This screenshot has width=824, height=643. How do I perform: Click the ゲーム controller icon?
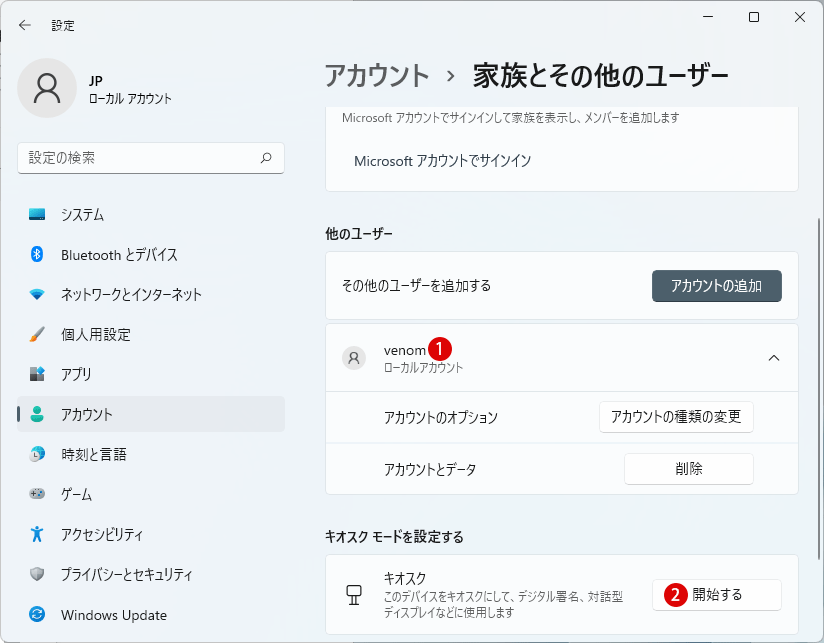pos(37,494)
